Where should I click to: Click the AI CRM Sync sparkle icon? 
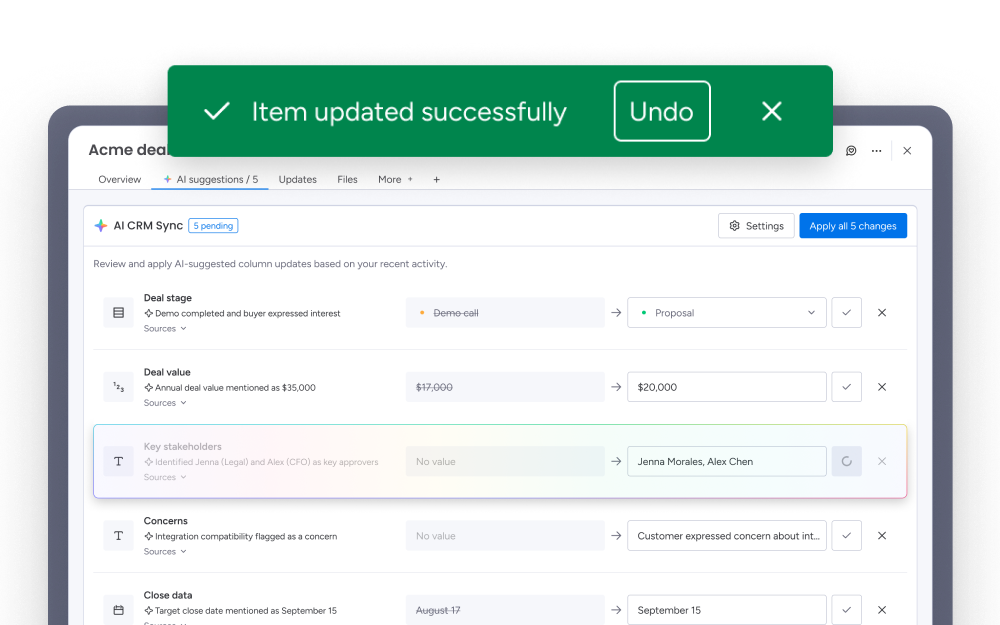point(101,226)
